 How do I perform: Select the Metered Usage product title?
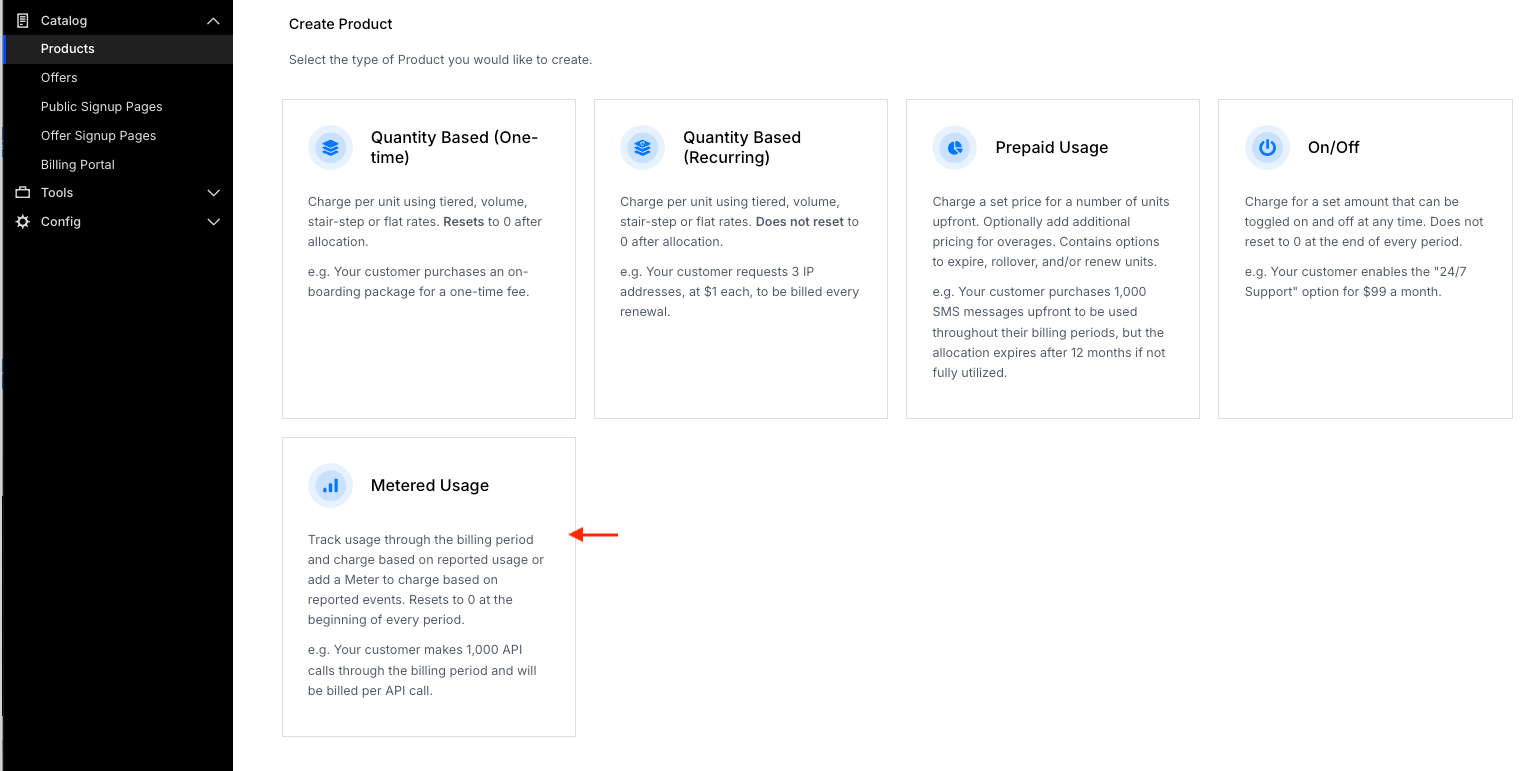pos(430,486)
